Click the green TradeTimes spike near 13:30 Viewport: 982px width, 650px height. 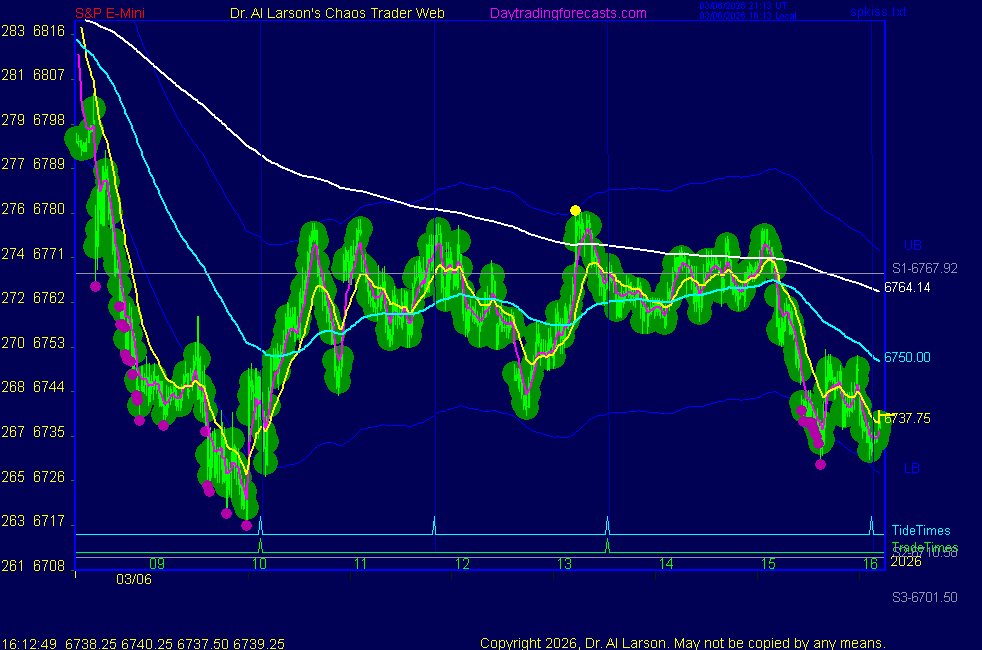tap(607, 545)
